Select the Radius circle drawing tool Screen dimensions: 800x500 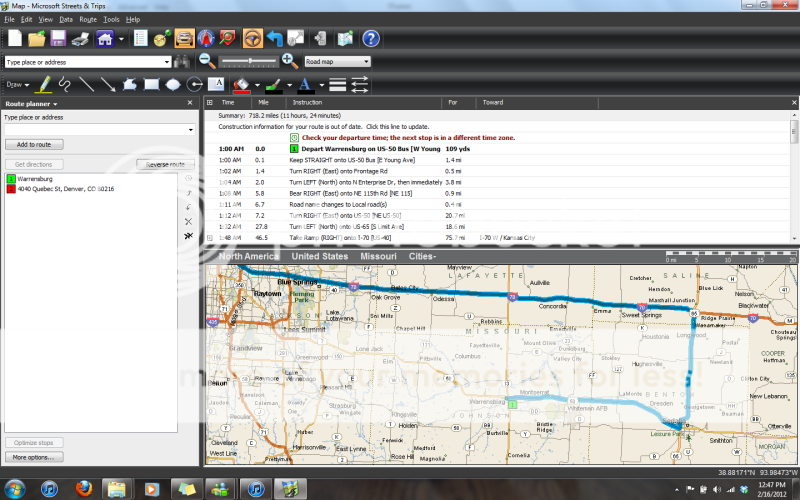click(x=194, y=84)
